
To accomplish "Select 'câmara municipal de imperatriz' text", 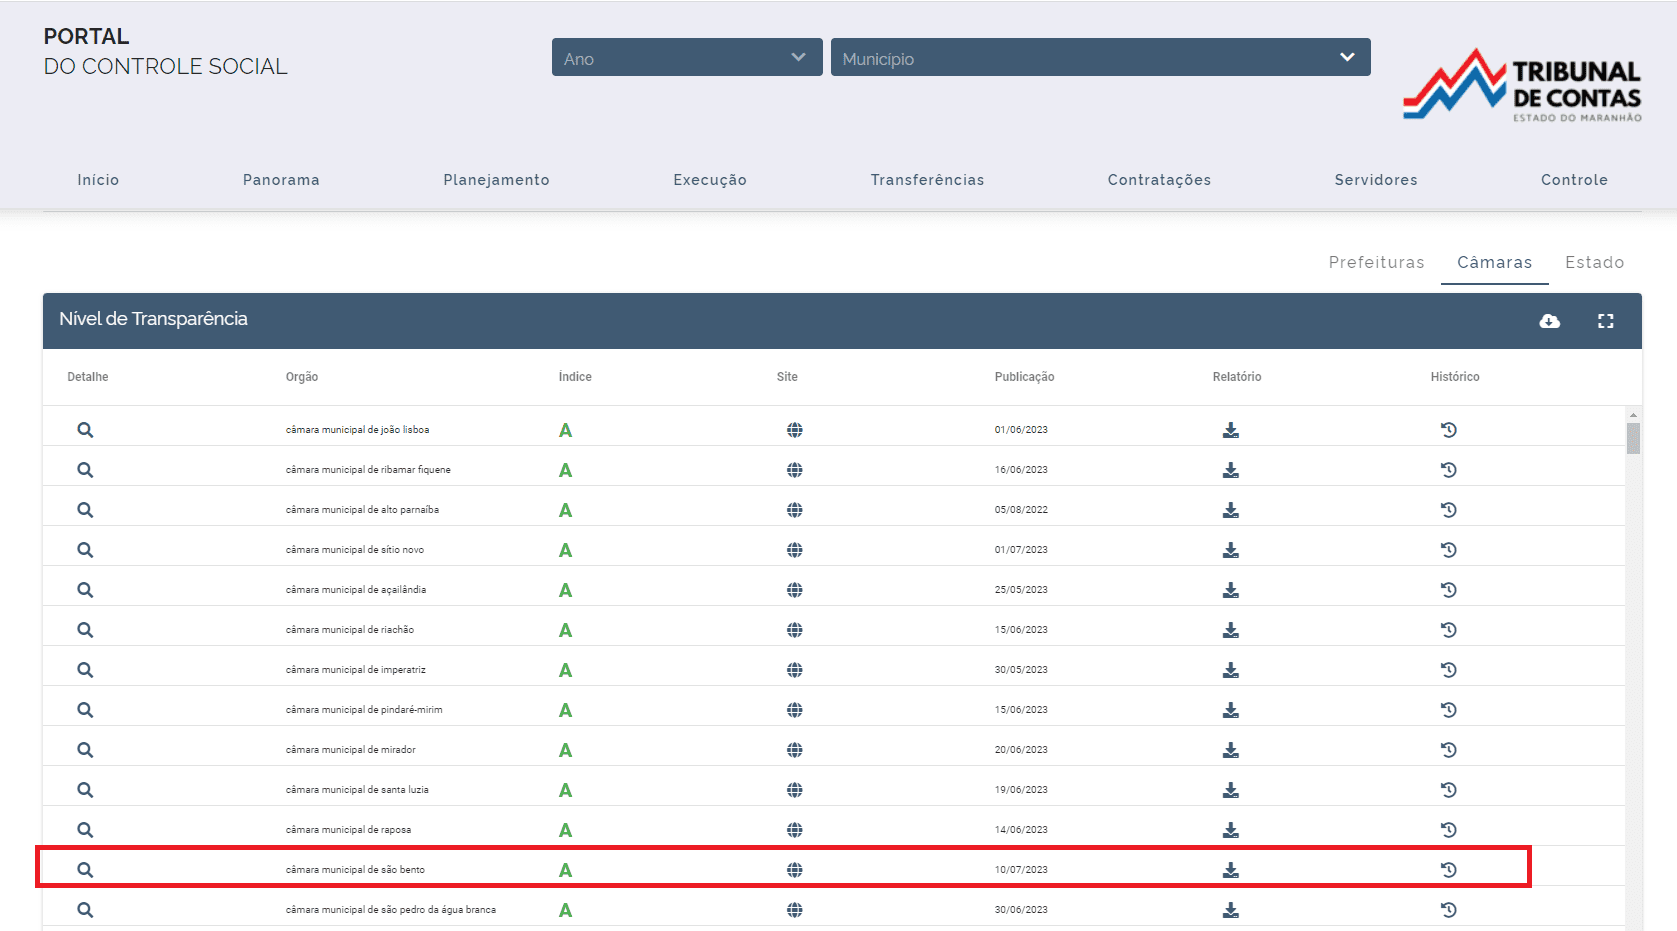I will [x=356, y=670].
